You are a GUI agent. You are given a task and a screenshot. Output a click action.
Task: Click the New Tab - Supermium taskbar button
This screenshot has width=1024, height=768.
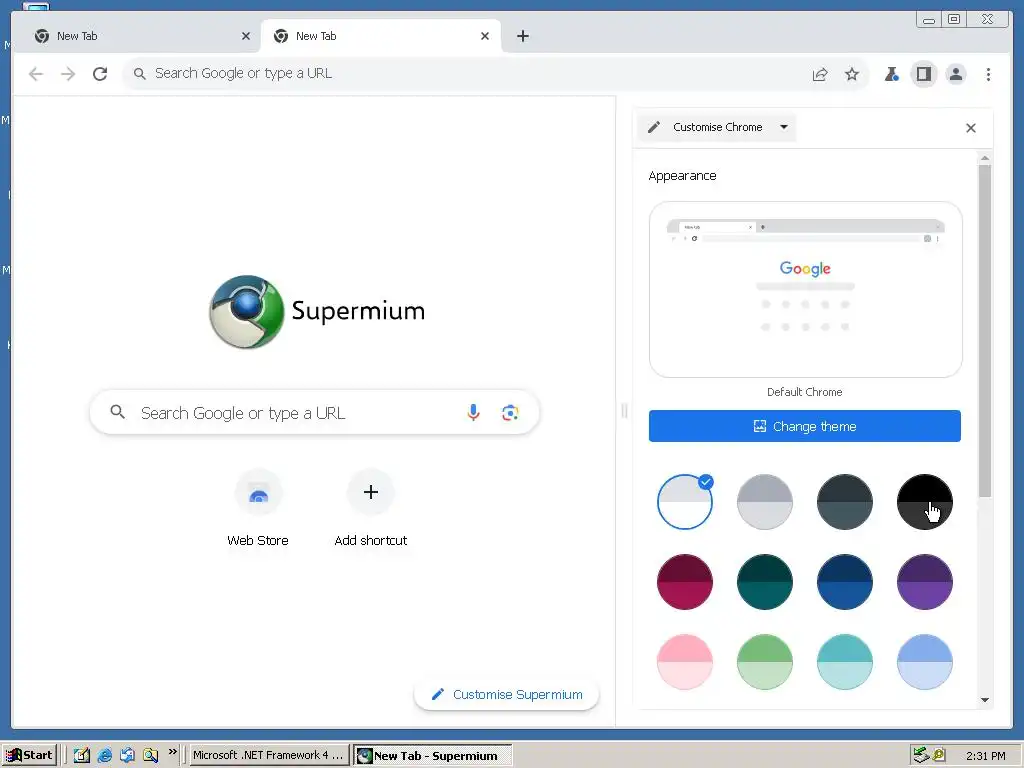coord(433,756)
